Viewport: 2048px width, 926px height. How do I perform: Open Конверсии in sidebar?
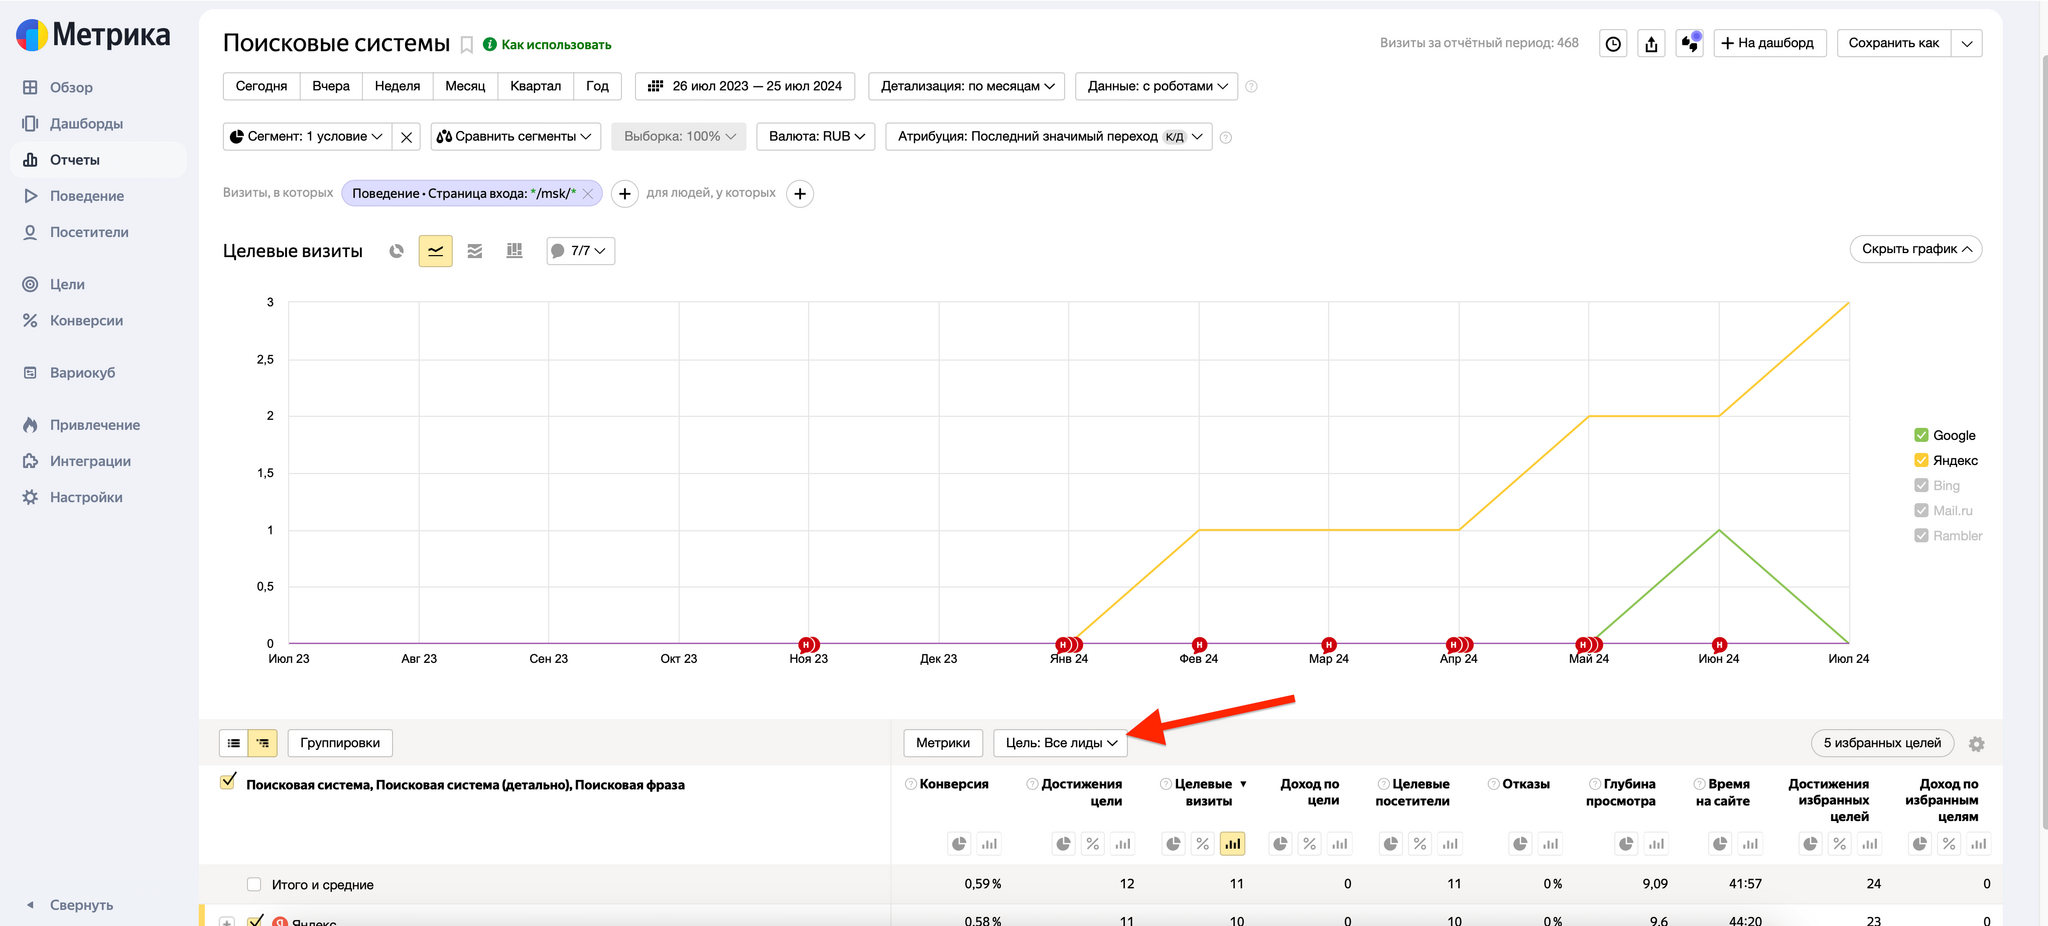pyautogui.click(x=86, y=321)
